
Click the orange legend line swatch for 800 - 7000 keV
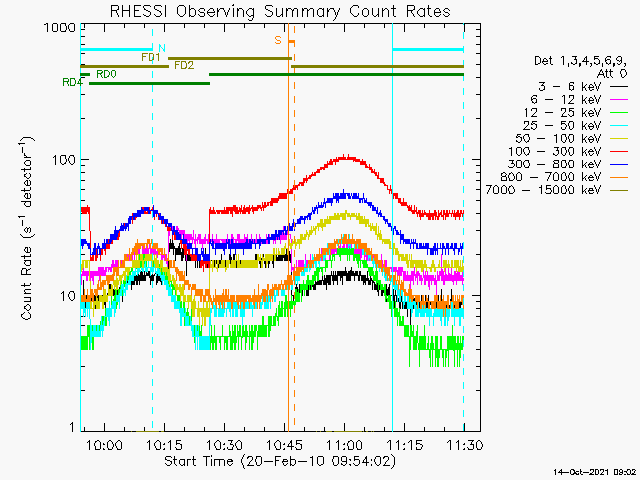(619, 178)
